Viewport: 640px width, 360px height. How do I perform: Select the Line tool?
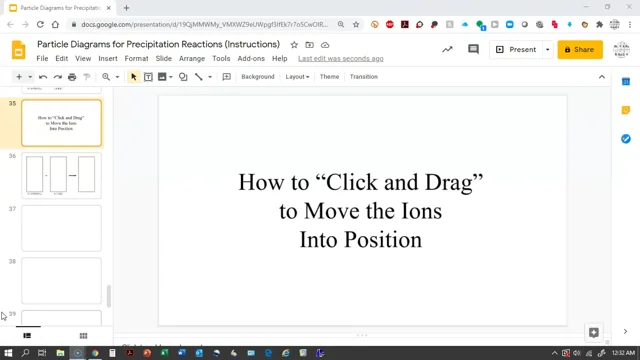(199, 77)
